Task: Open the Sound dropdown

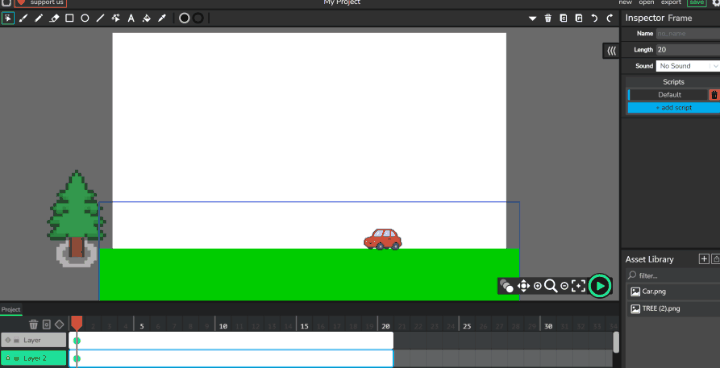Action: click(688, 66)
